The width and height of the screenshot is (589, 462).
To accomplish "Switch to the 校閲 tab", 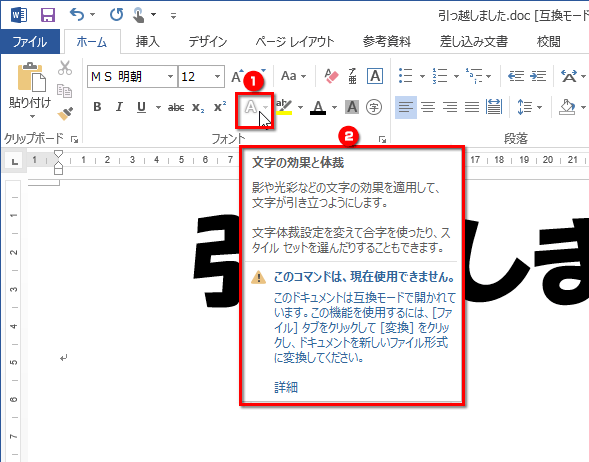I will [x=549, y=41].
